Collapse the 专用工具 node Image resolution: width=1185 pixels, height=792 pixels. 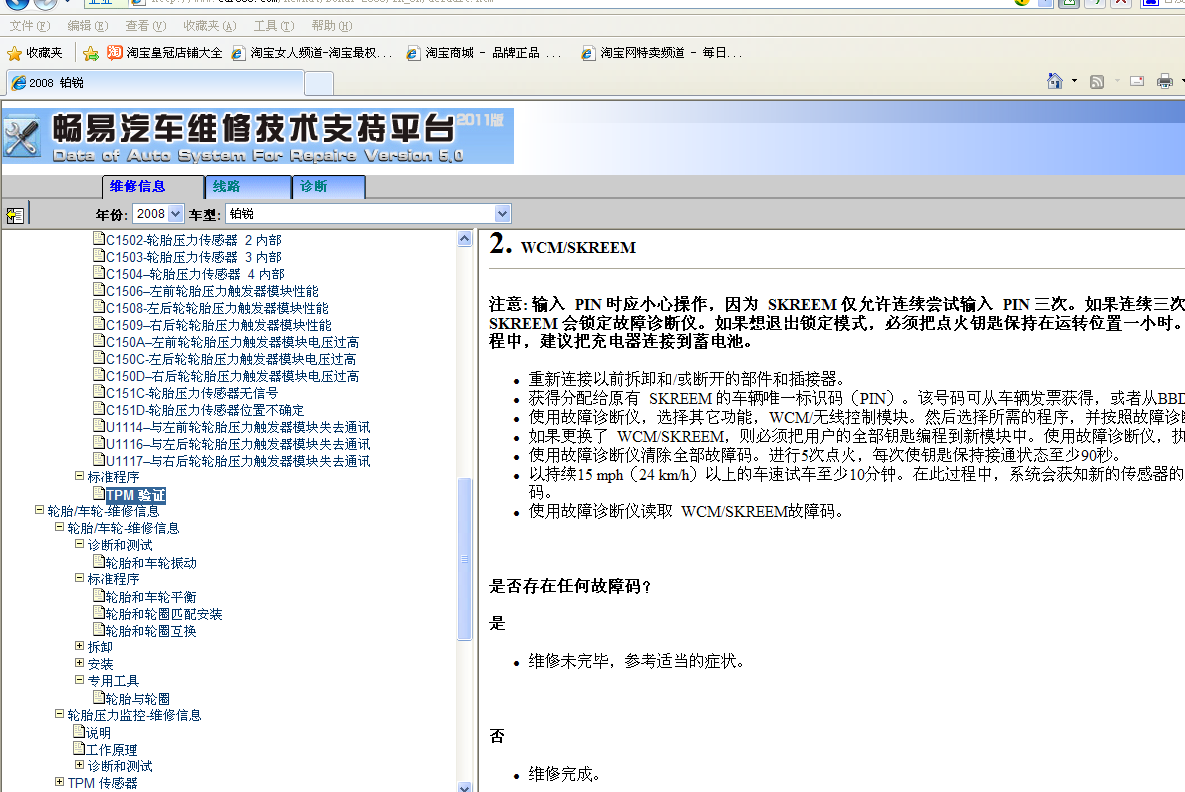pyautogui.click(x=79, y=680)
